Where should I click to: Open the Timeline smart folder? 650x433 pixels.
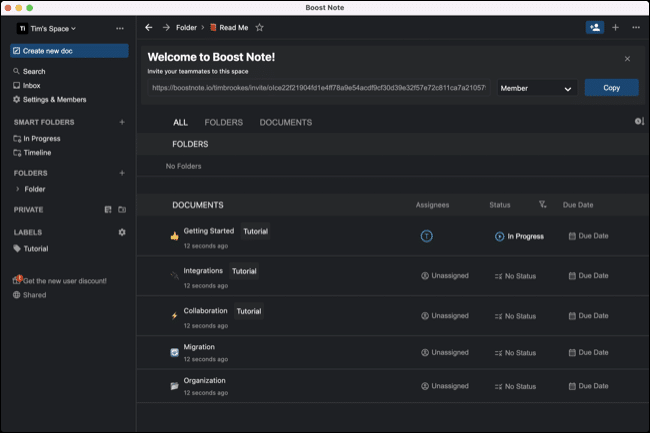(x=32, y=152)
